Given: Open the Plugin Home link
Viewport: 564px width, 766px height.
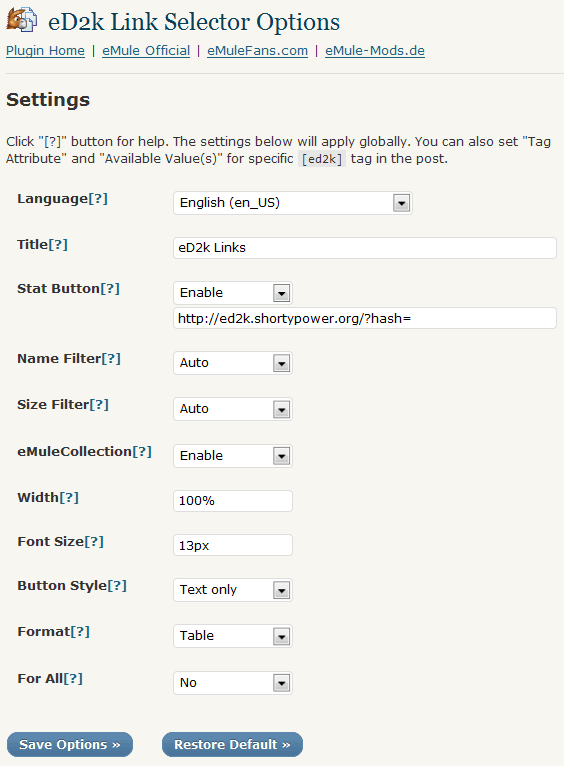Looking at the screenshot, I should point(45,51).
